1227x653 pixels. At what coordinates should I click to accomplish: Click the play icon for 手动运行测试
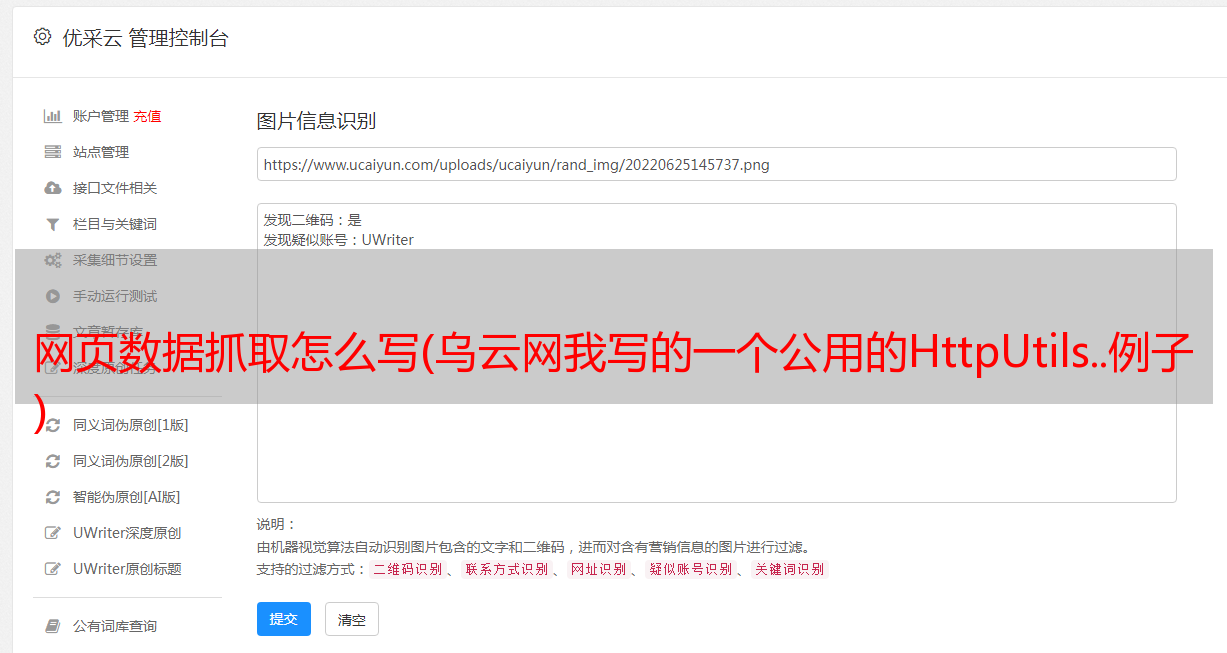coord(53,296)
